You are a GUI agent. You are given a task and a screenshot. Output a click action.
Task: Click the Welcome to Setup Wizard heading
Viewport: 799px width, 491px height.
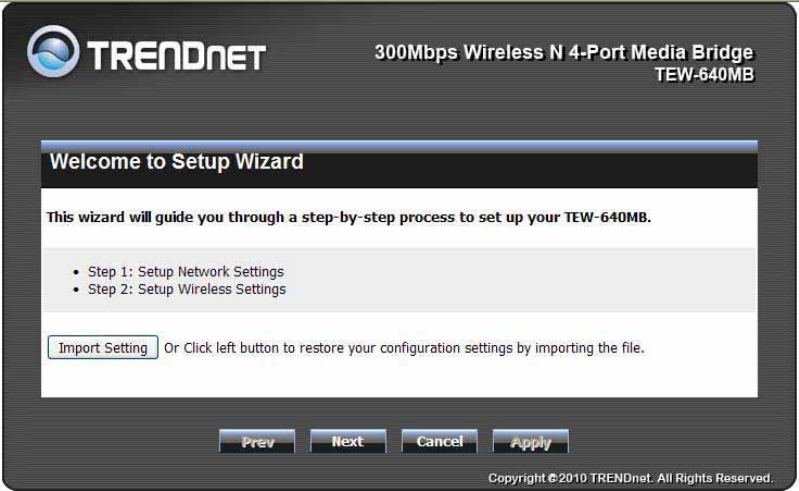pos(176,162)
